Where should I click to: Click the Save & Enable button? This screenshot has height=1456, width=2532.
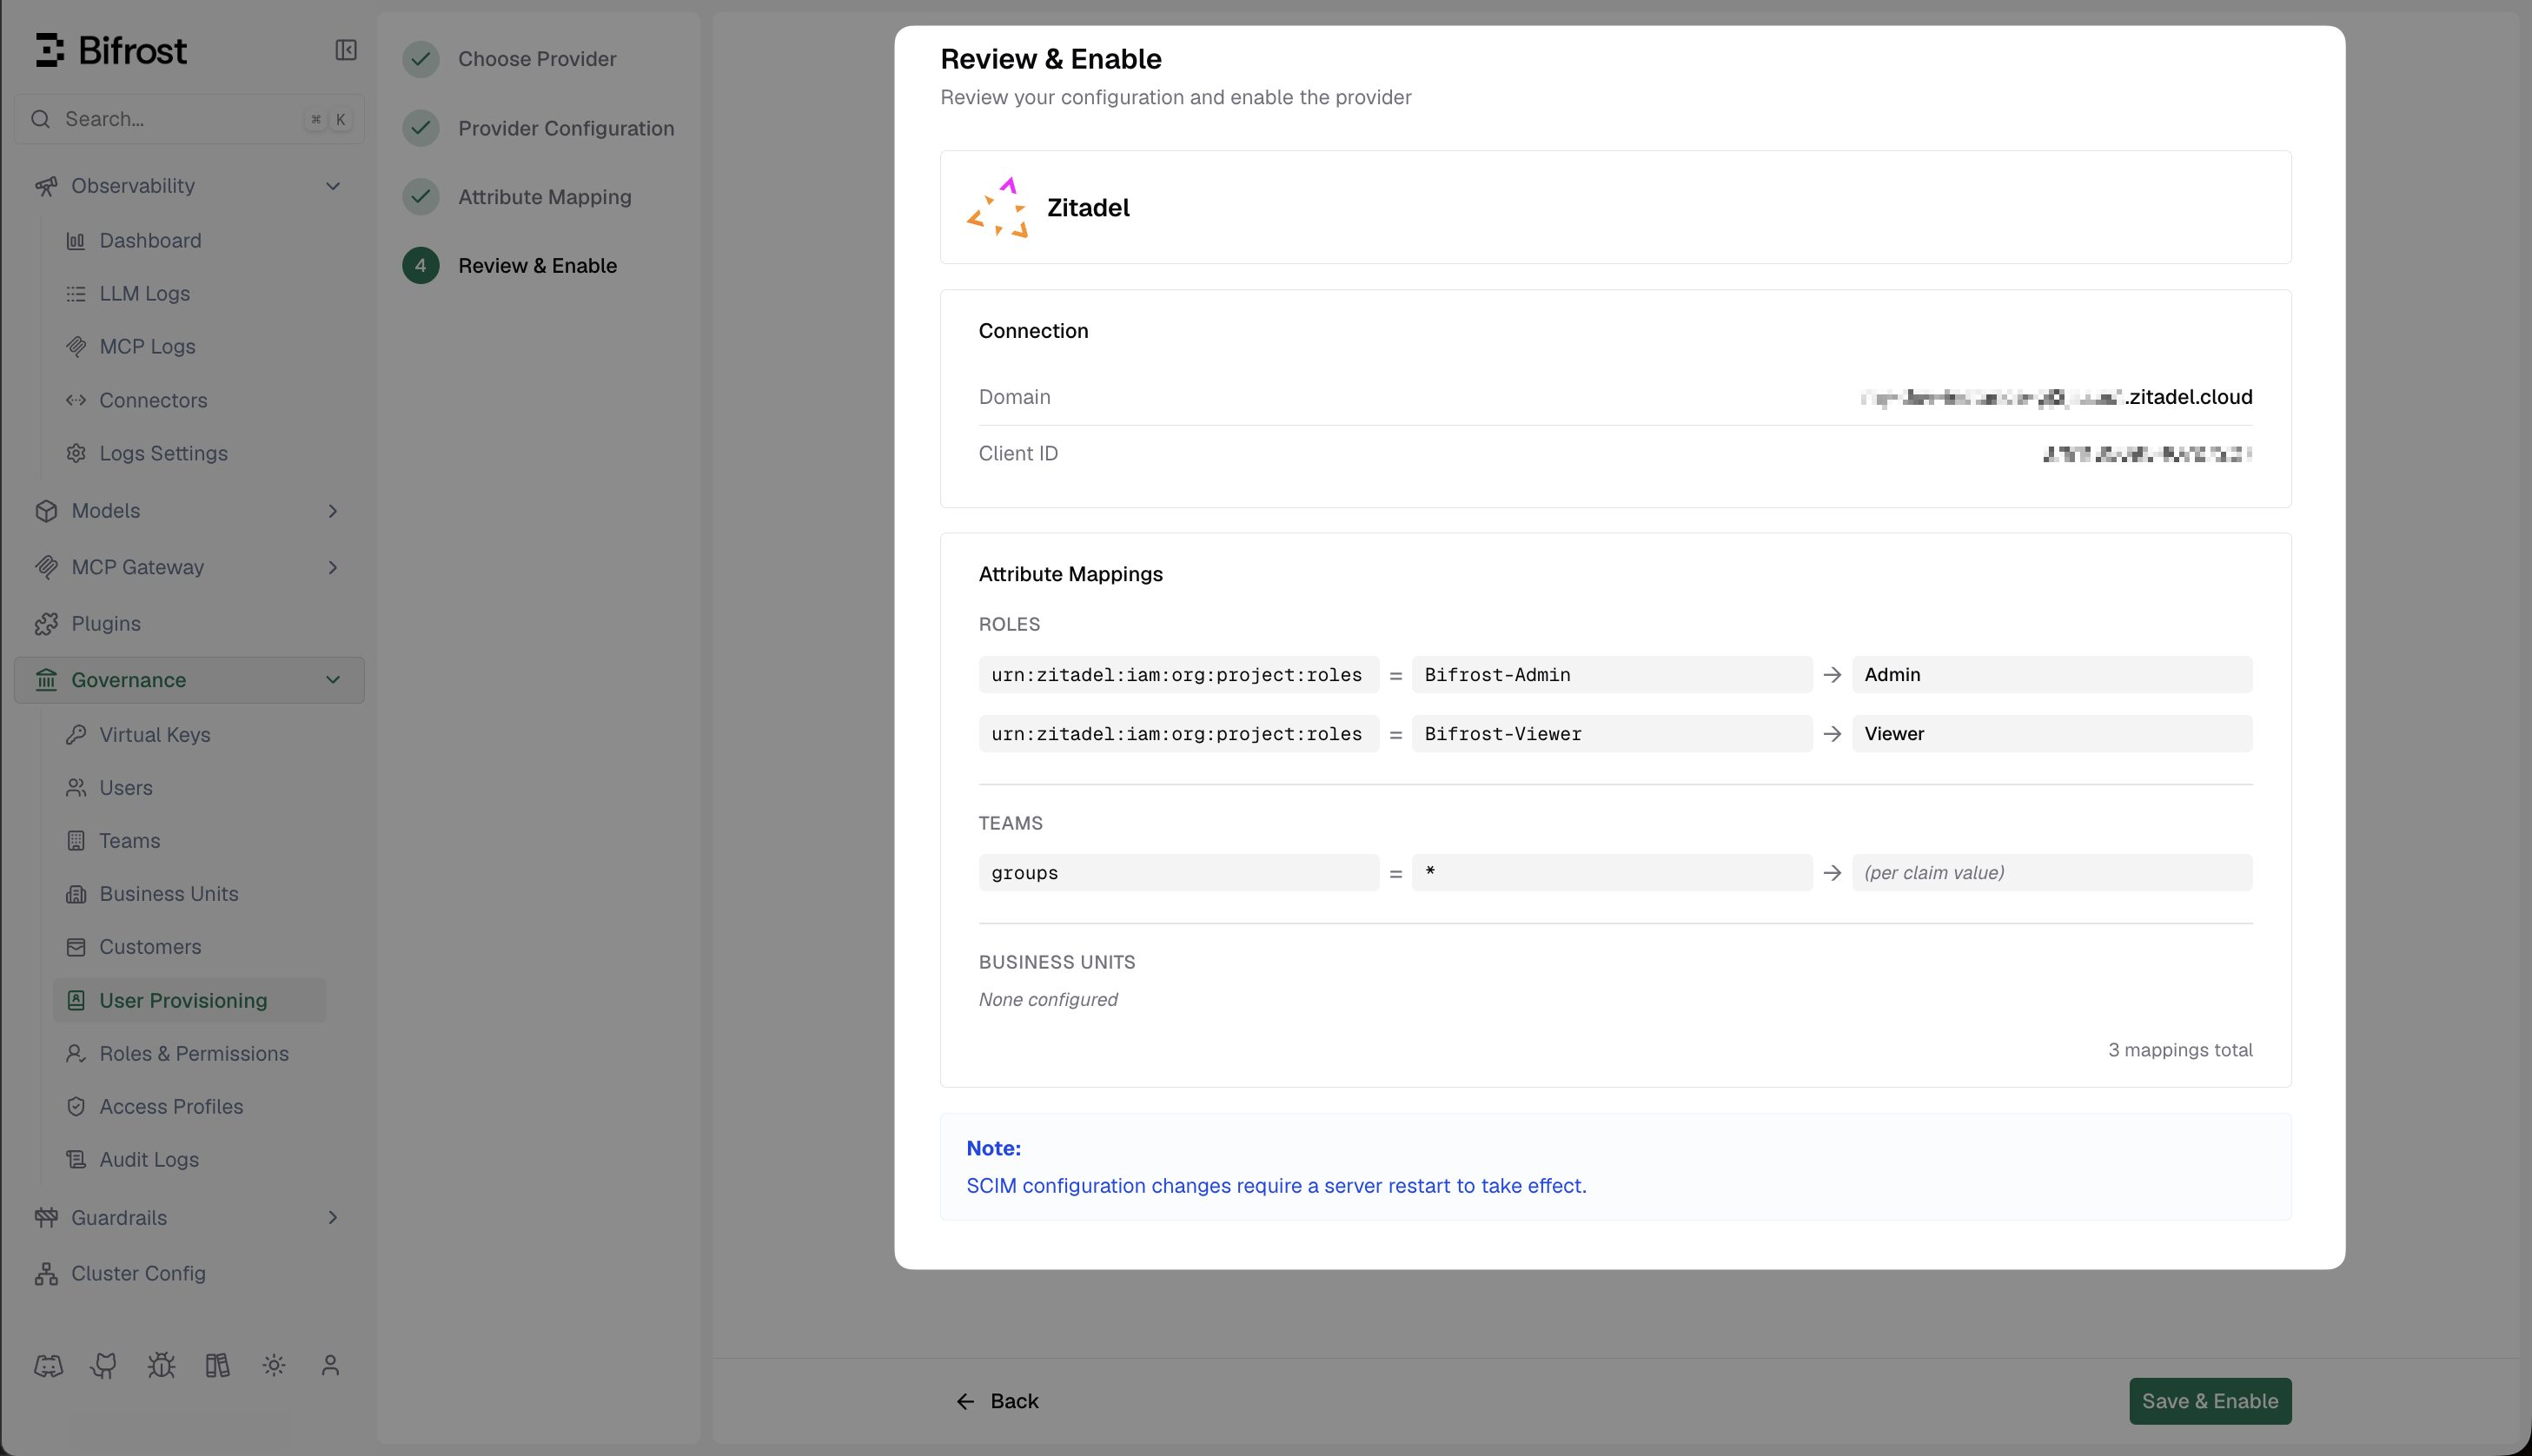(2210, 1401)
